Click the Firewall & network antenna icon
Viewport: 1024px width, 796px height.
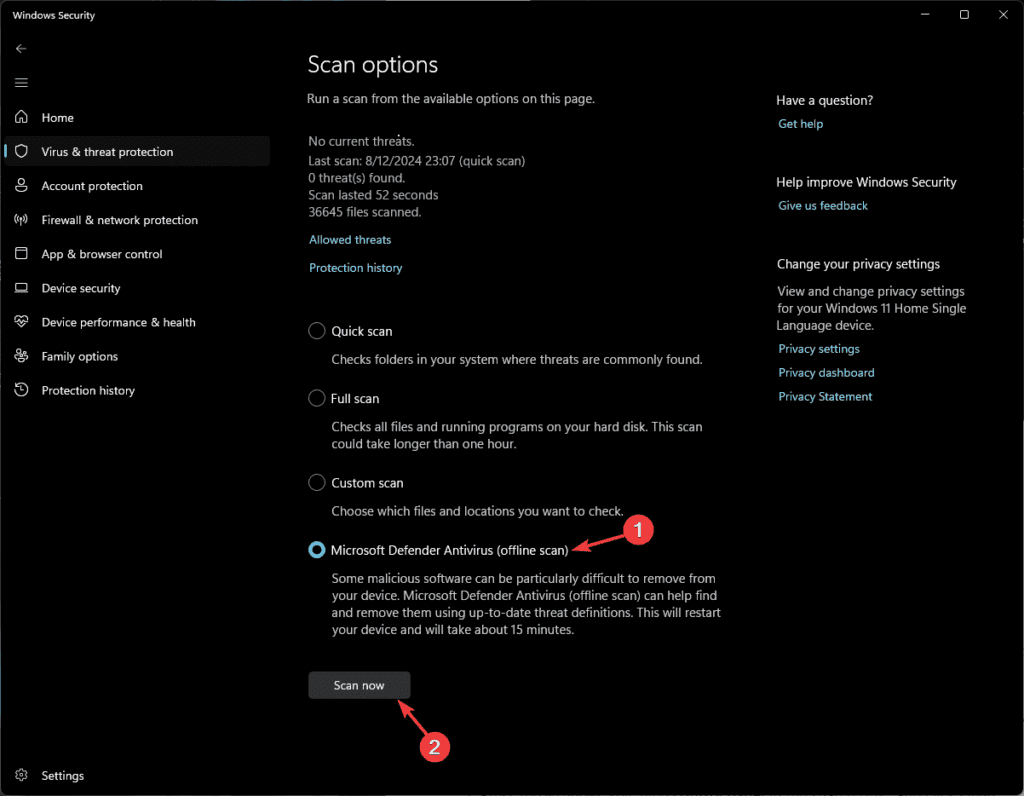point(21,219)
